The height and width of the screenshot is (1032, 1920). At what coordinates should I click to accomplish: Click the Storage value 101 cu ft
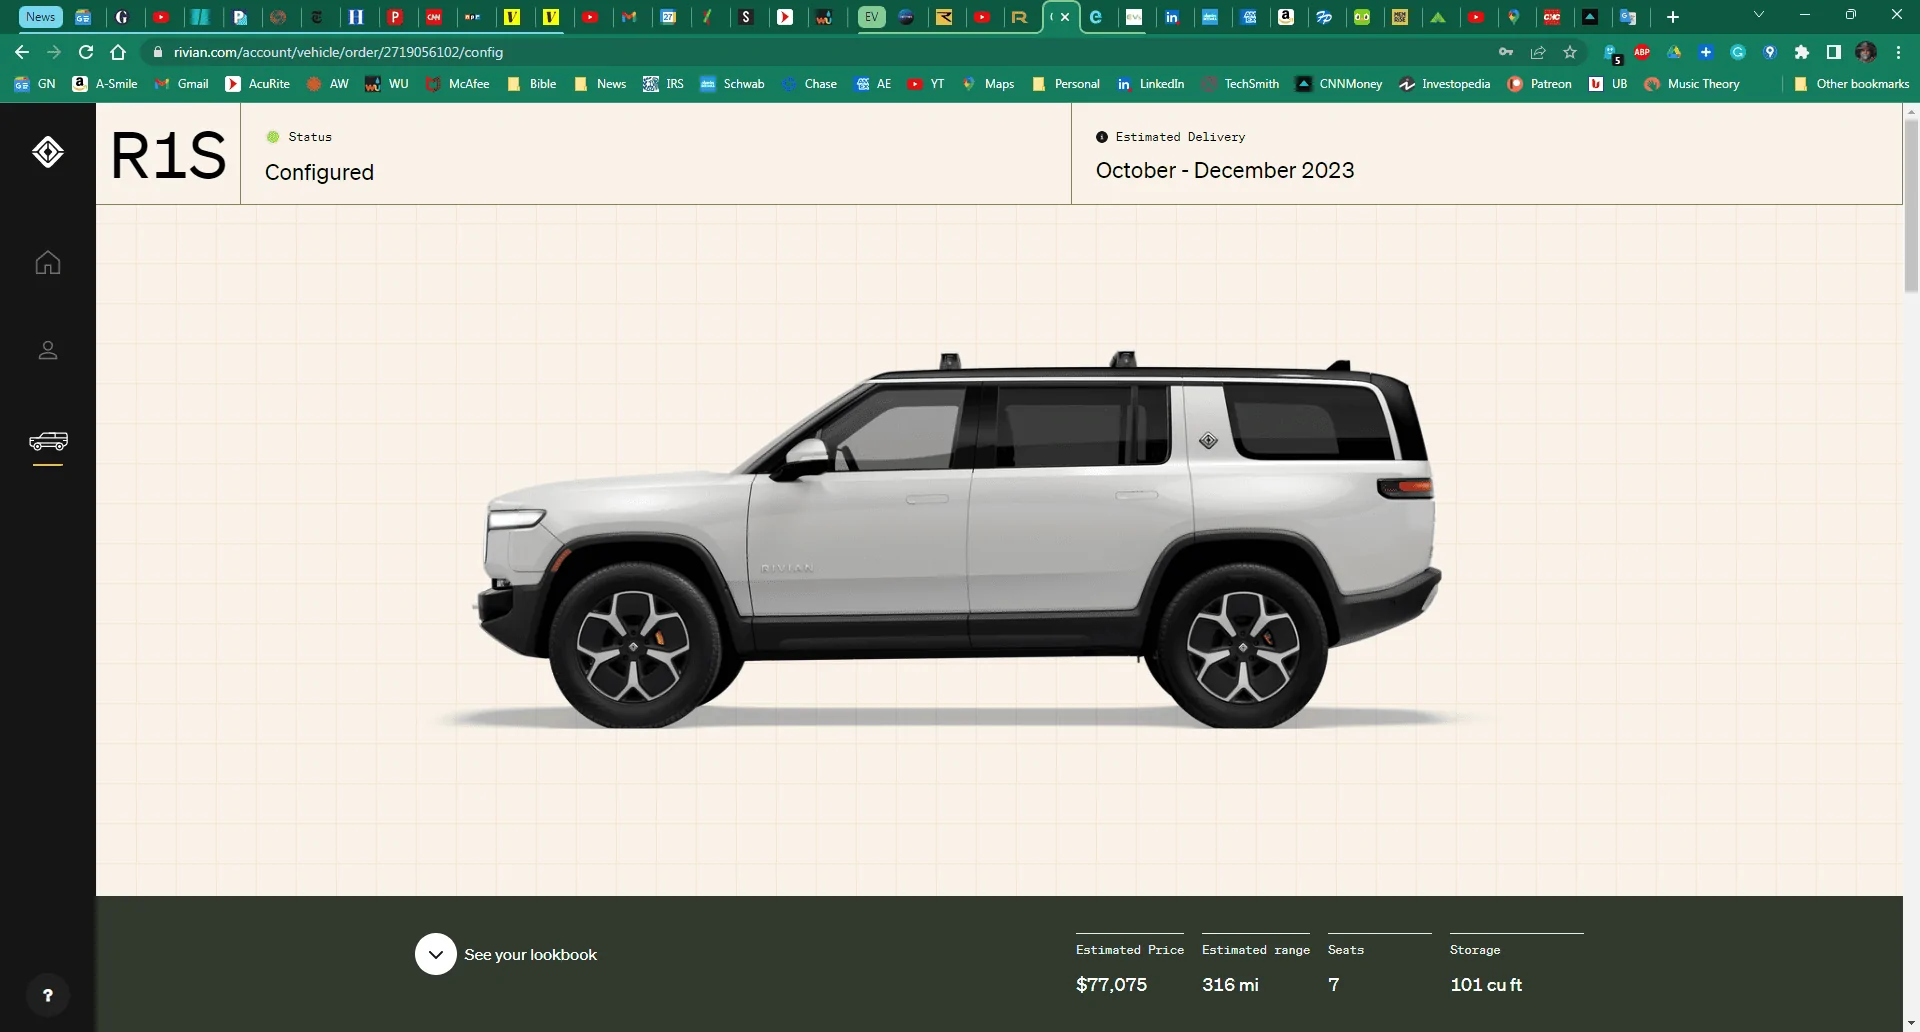pos(1486,985)
